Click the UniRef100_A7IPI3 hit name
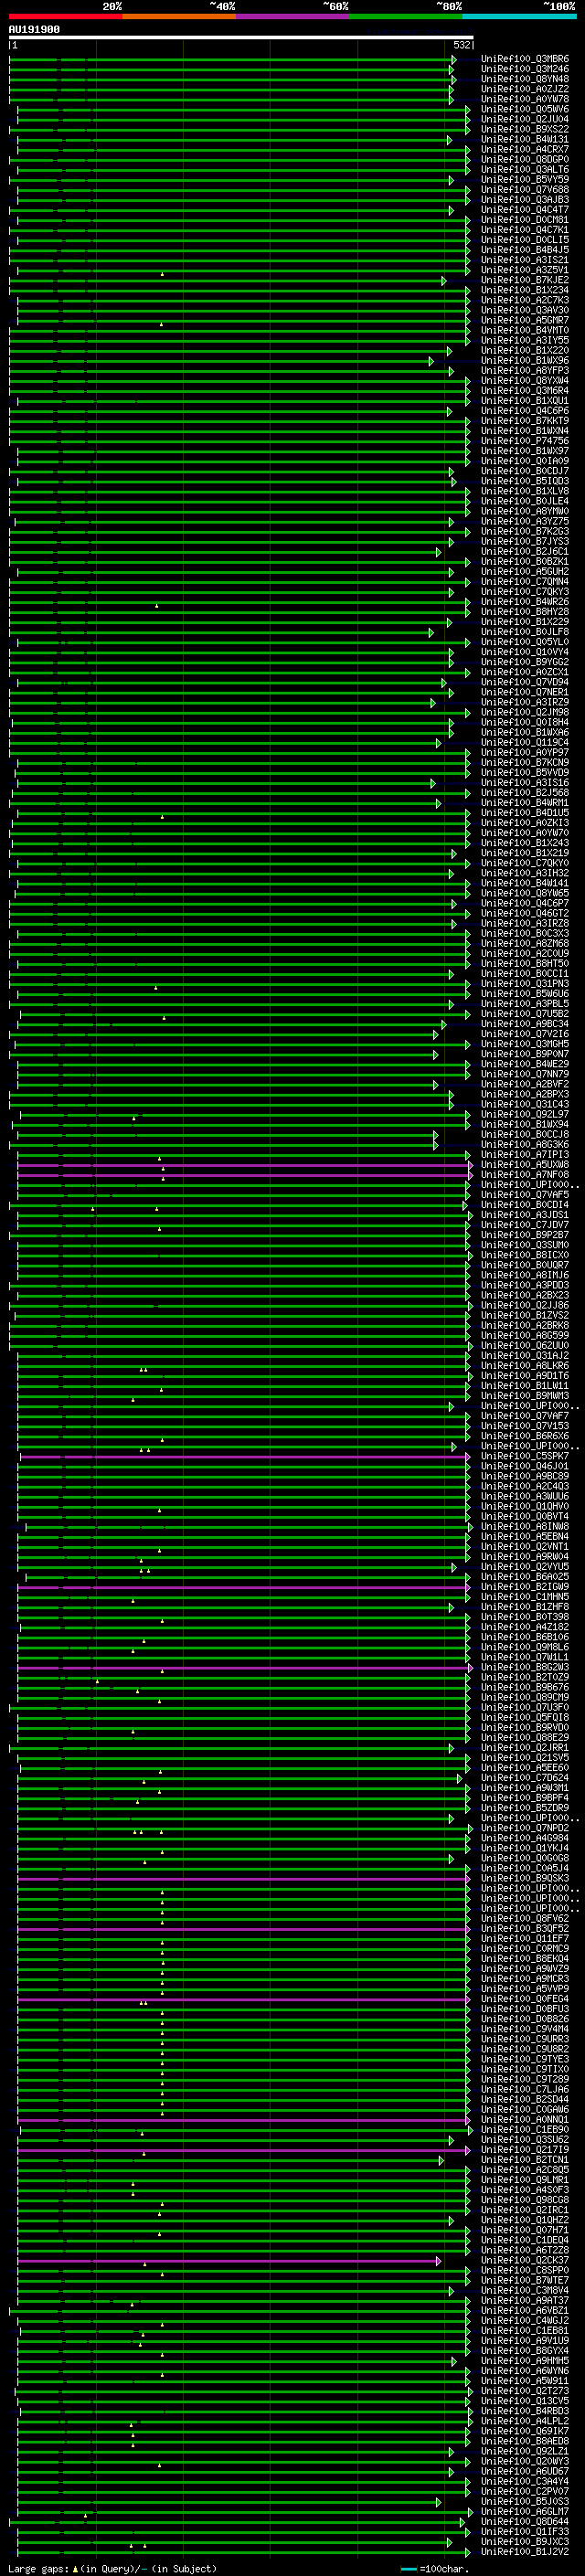 tap(525, 1155)
